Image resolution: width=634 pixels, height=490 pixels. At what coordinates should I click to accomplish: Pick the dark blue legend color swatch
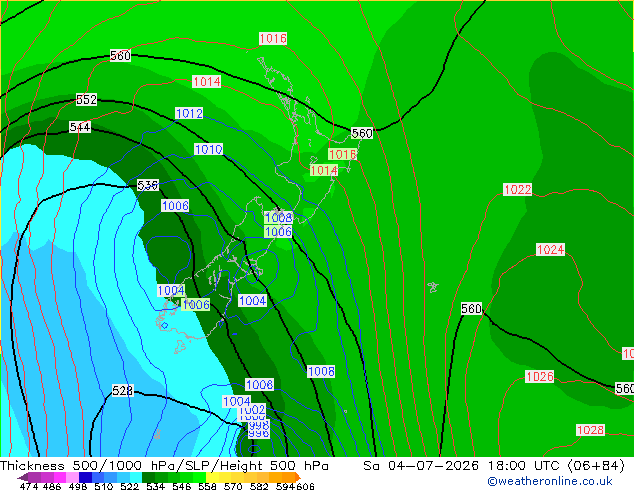(x=85, y=477)
